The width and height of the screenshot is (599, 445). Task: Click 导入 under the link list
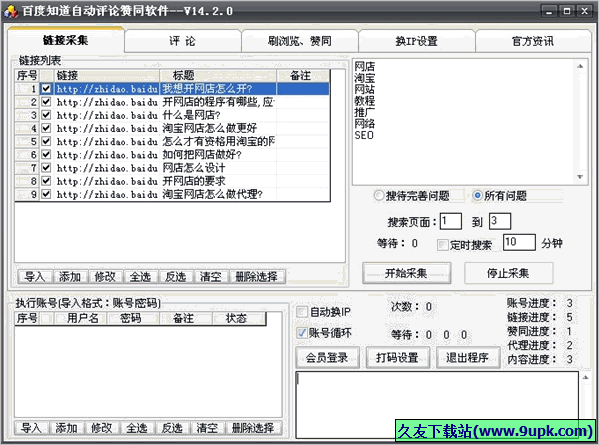coord(35,277)
